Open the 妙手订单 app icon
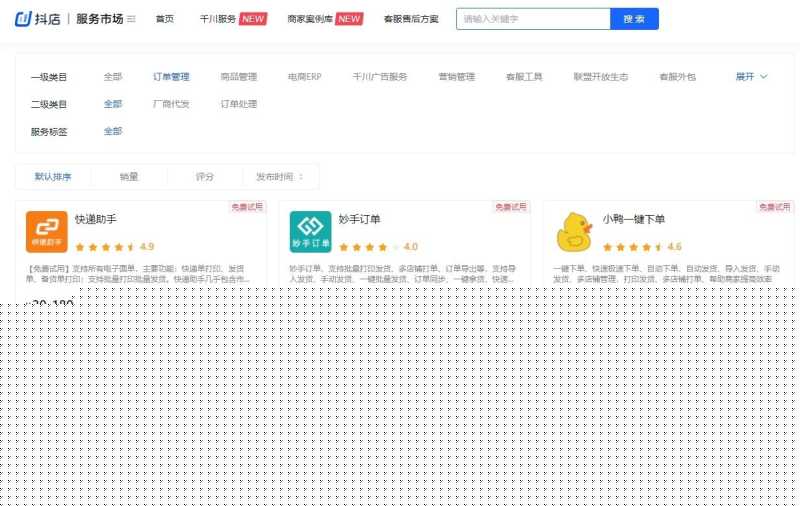 tap(310, 232)
